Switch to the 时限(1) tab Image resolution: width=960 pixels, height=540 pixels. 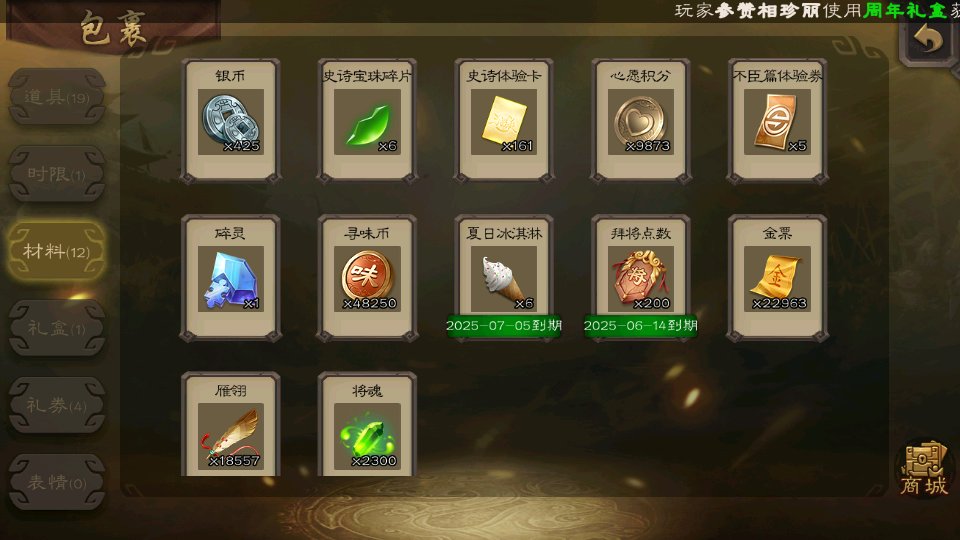(x=57, y=174)
